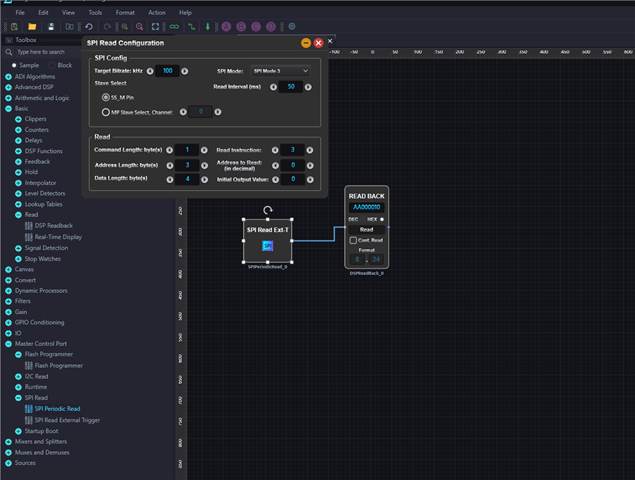Open a project with the yellow folder icon
The width and height of the screenshot is (635, 480).
32,27
